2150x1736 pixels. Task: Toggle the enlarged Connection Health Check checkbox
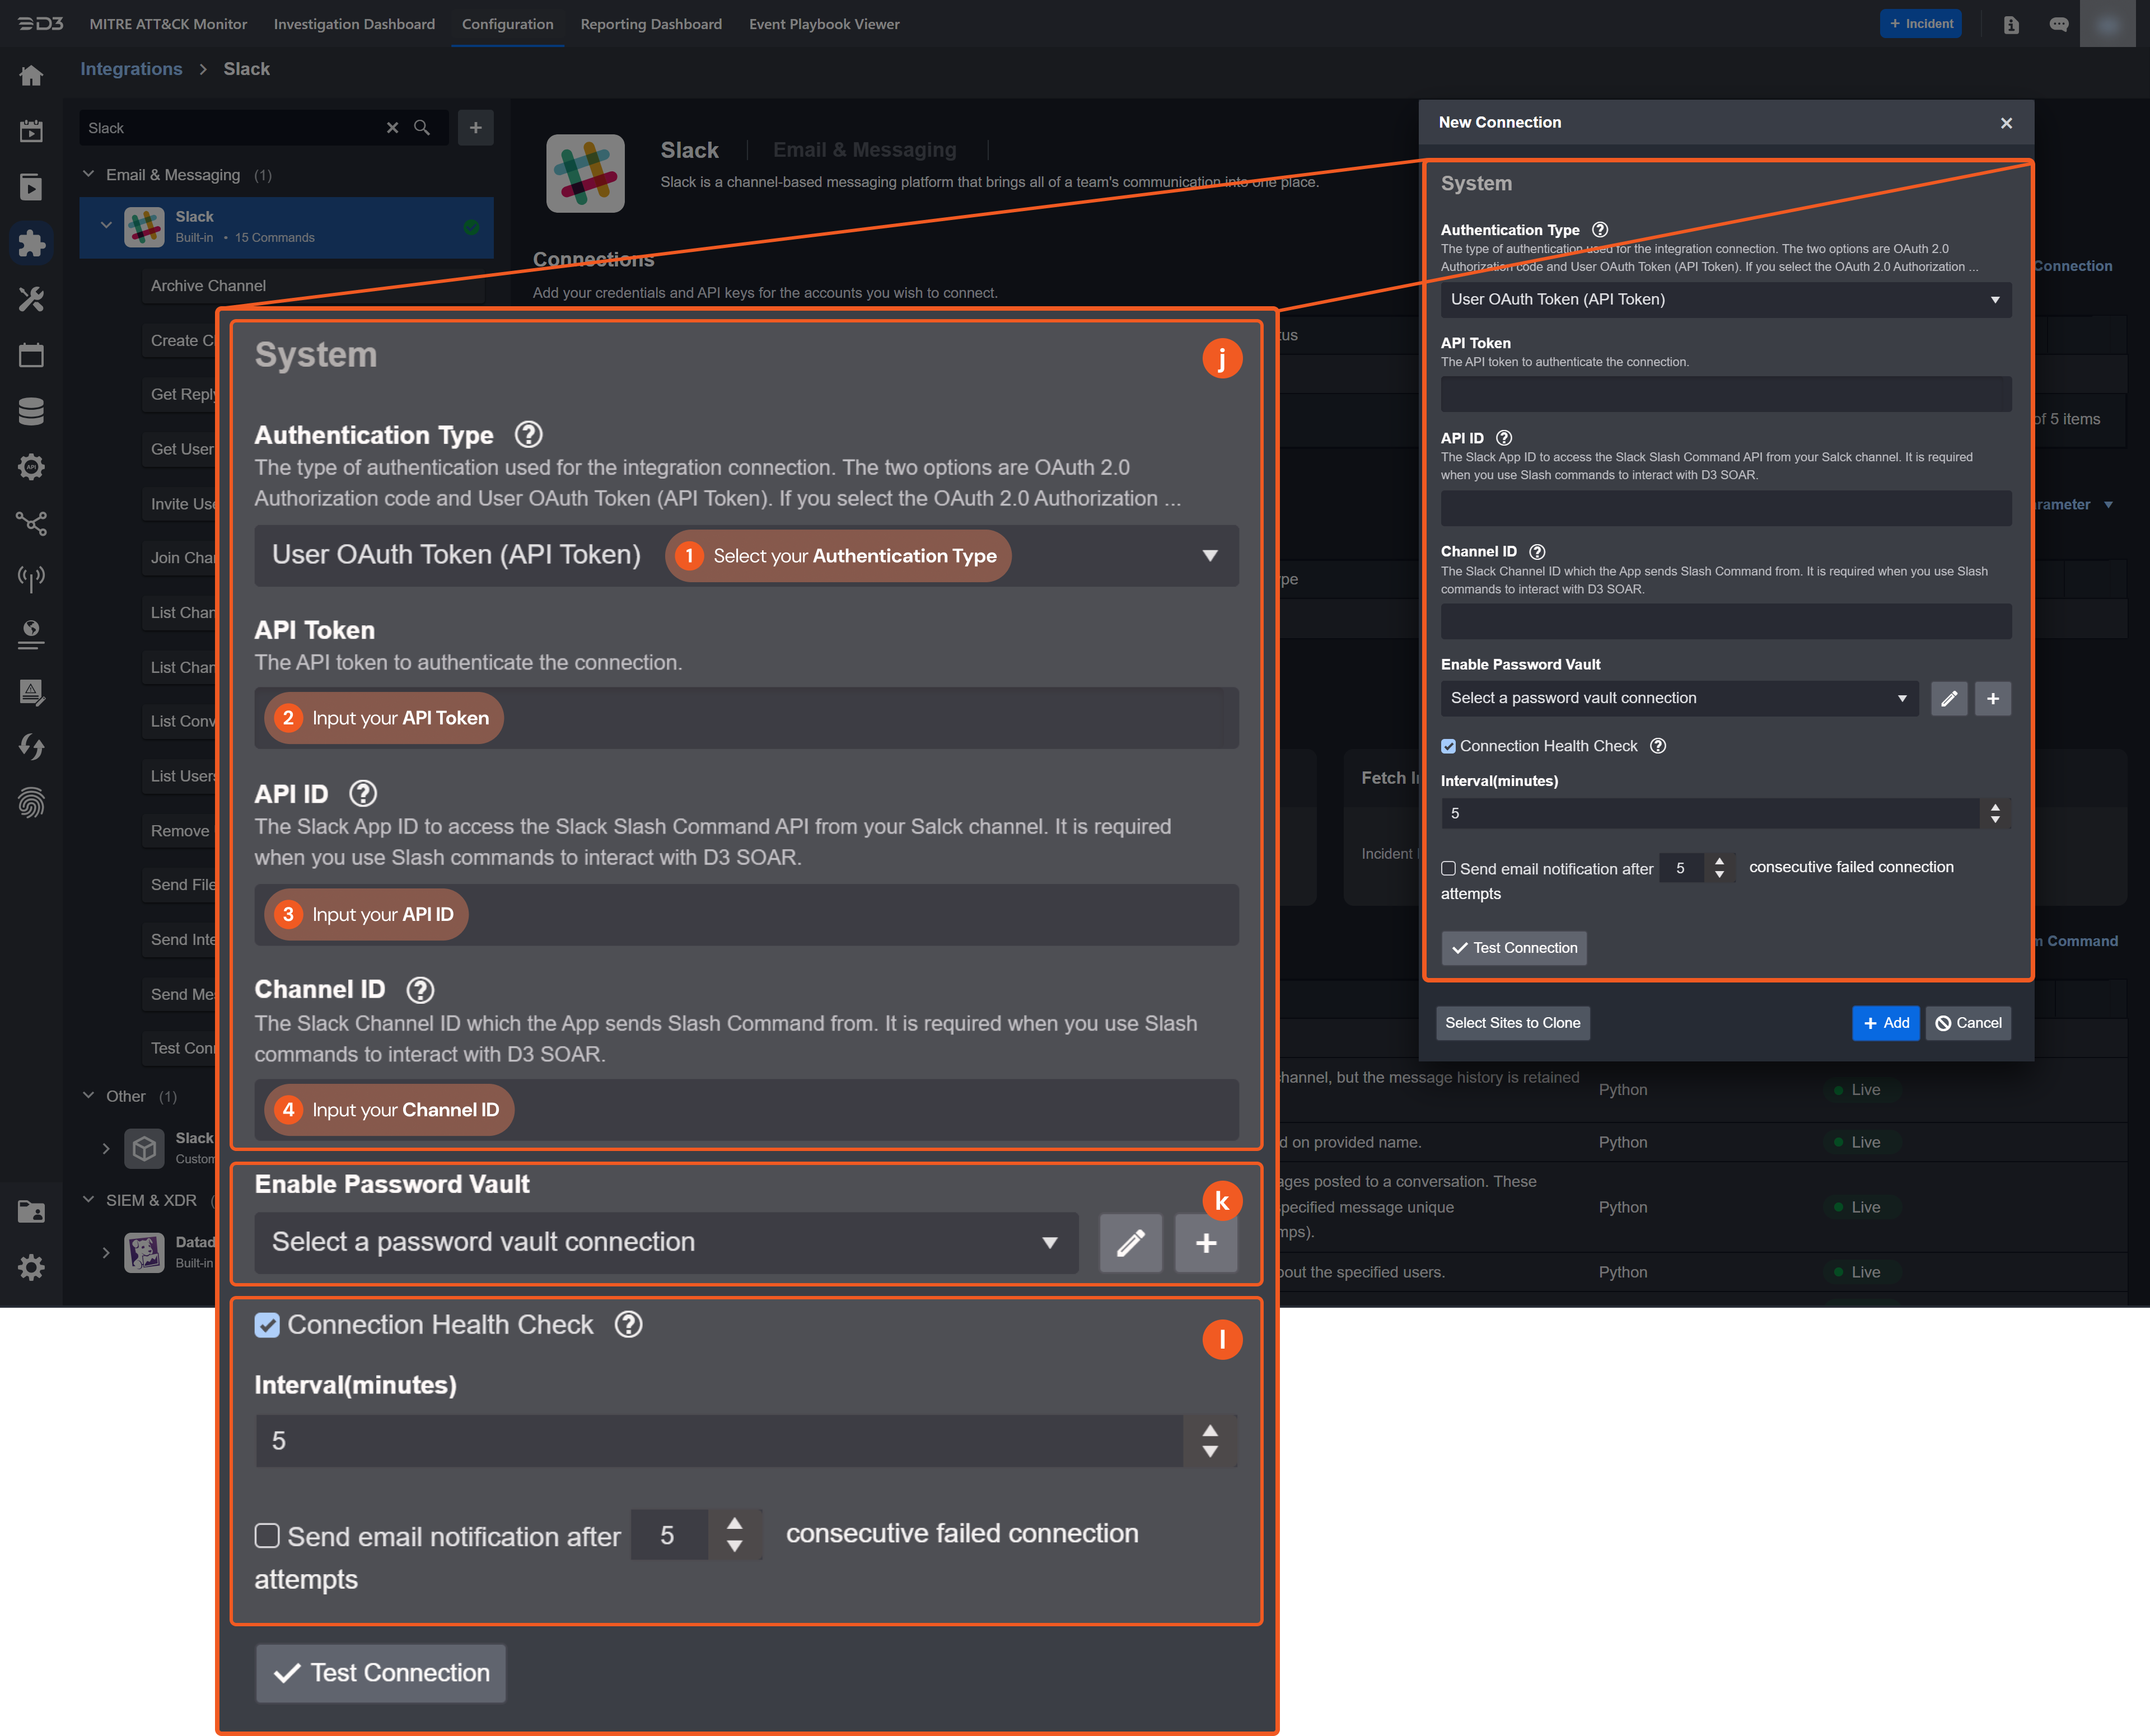(x=267, y=1325)
